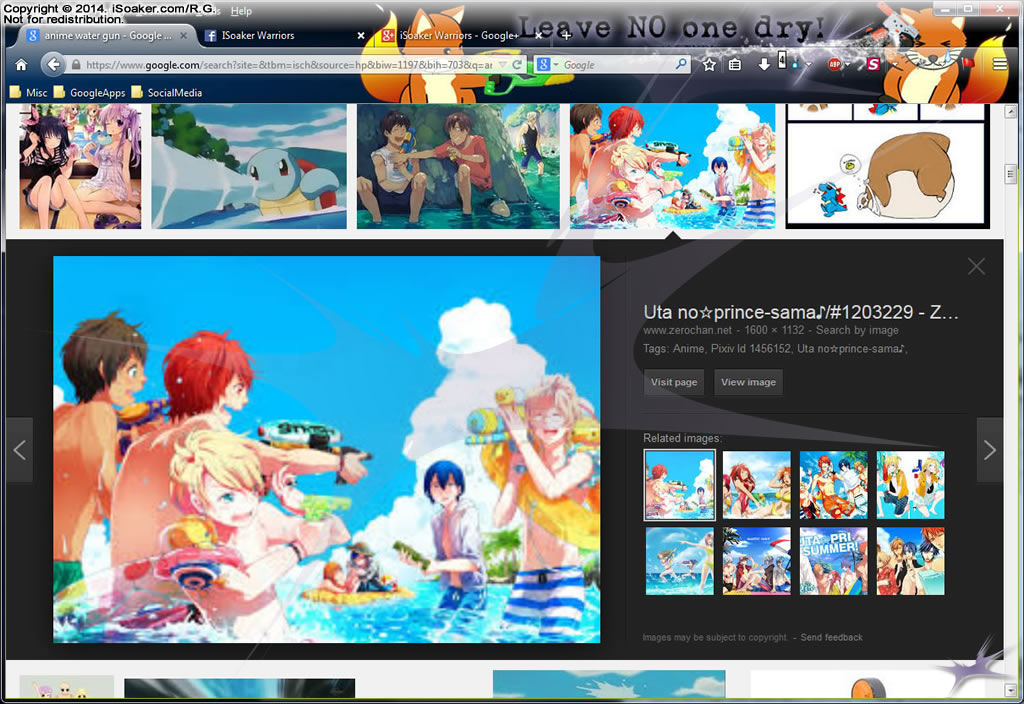Click the browser Back arrow button
Image resolution: width=1024 pixels, height=704 pixels.
54,65
